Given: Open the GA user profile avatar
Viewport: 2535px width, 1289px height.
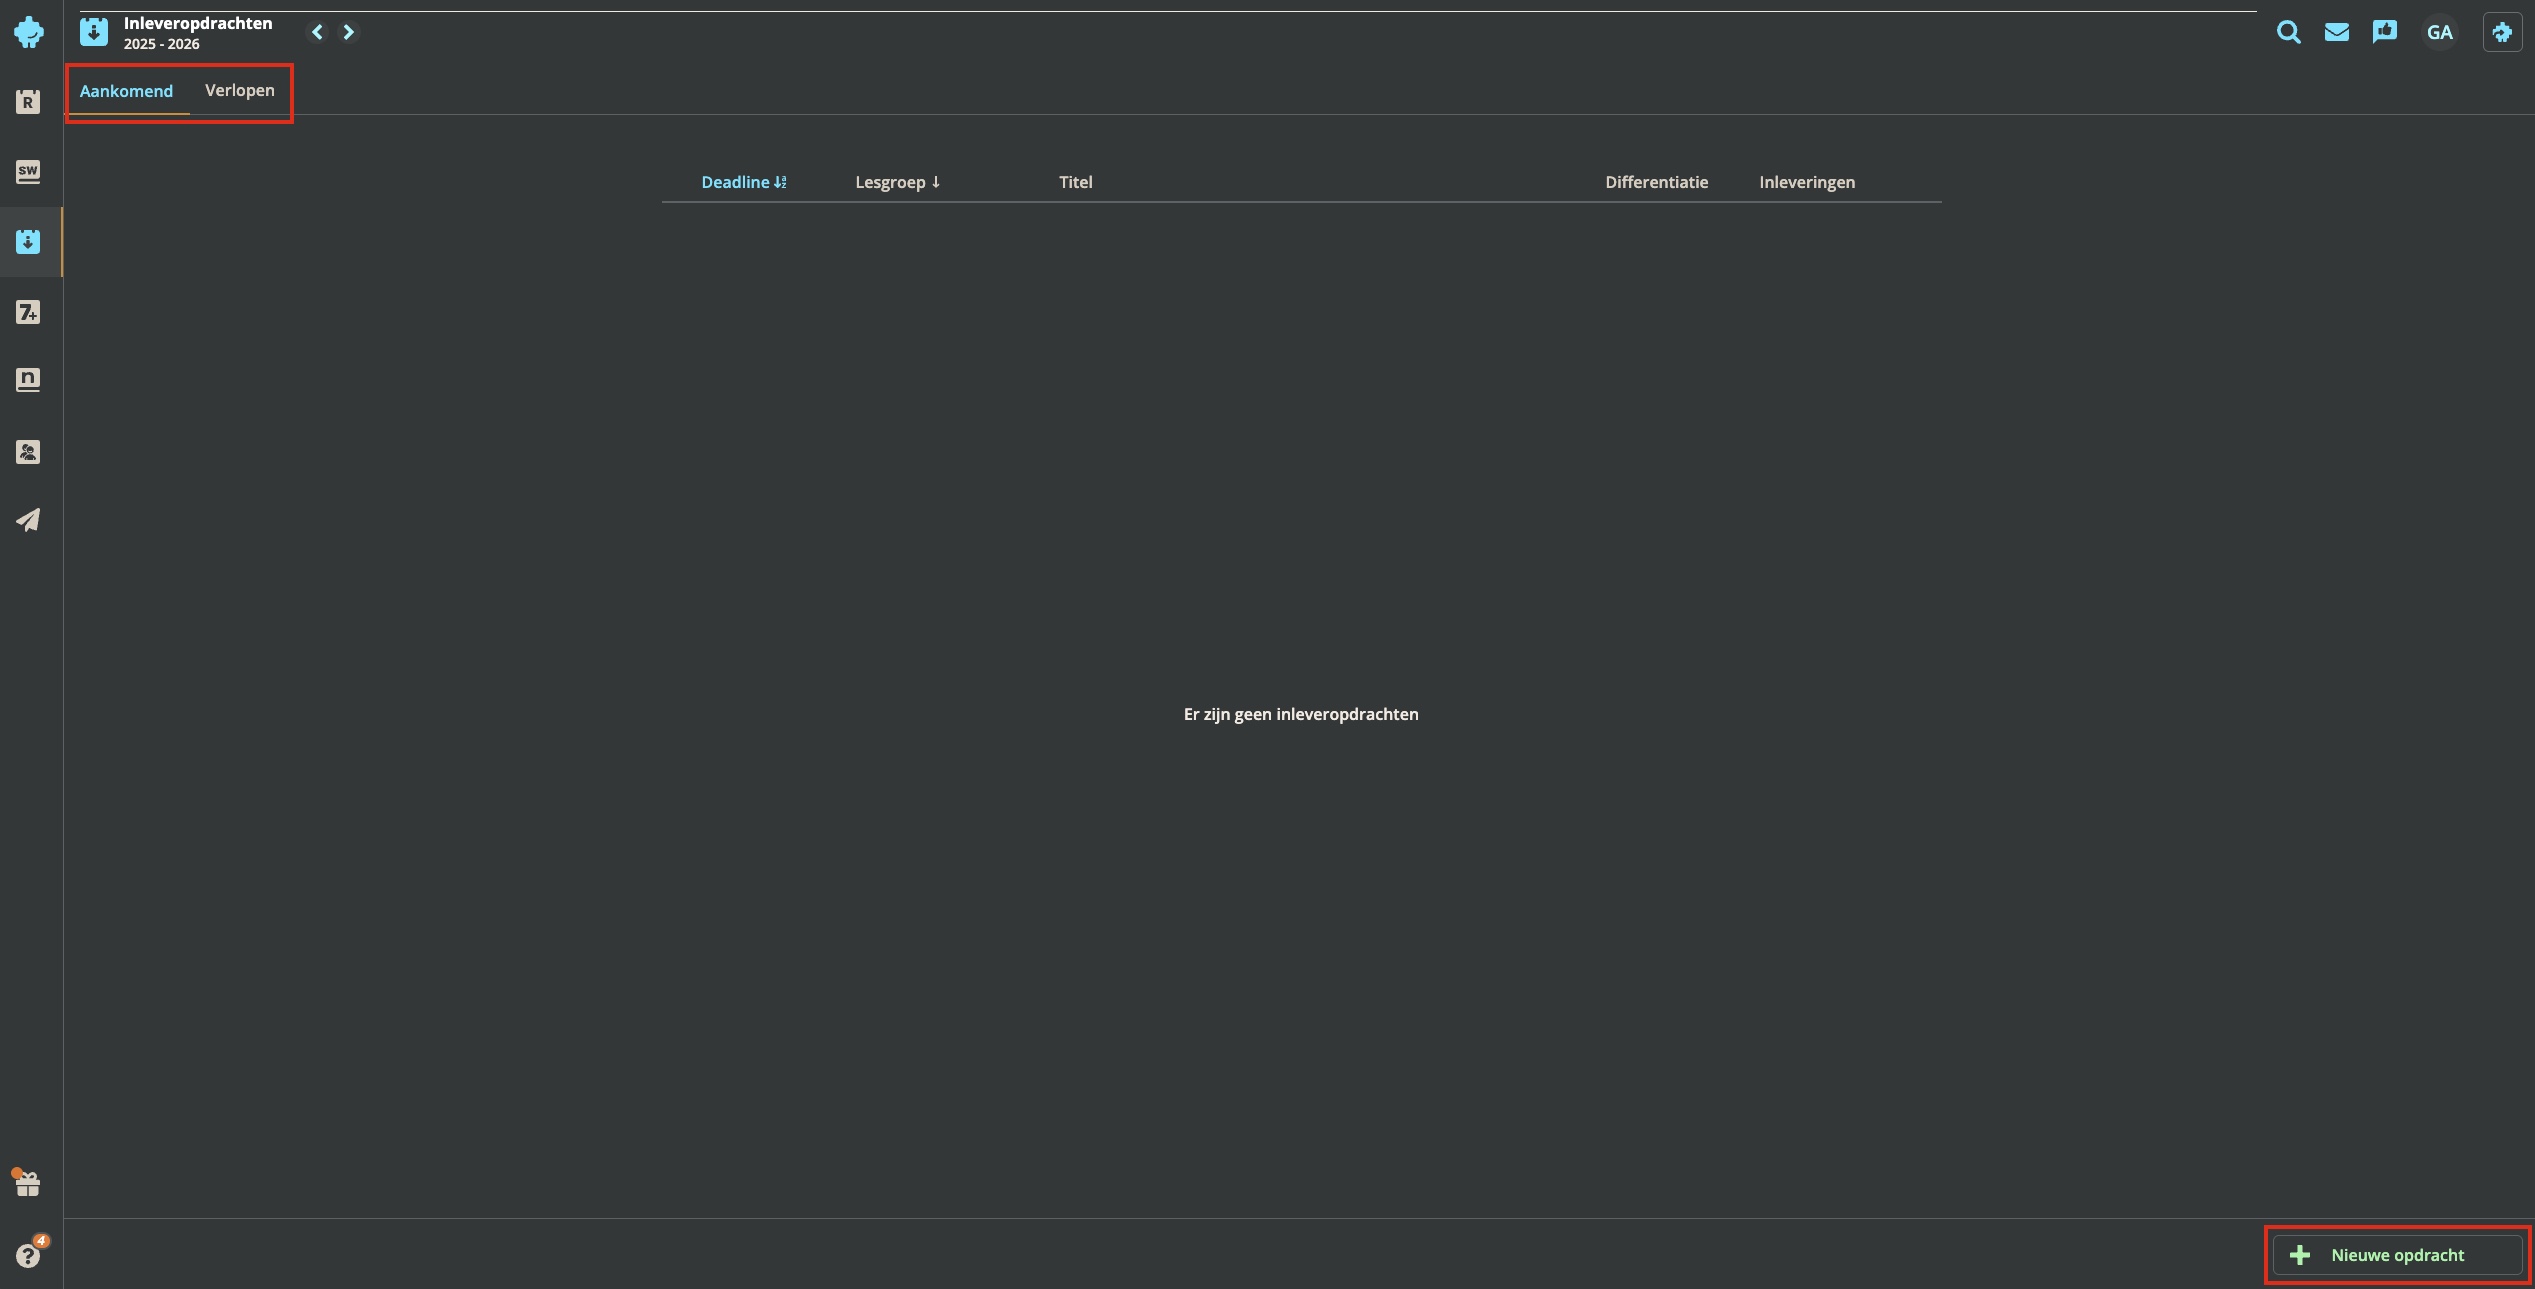Looking at the screenshot, I should pyautogui.click(x=2439, y=32).
